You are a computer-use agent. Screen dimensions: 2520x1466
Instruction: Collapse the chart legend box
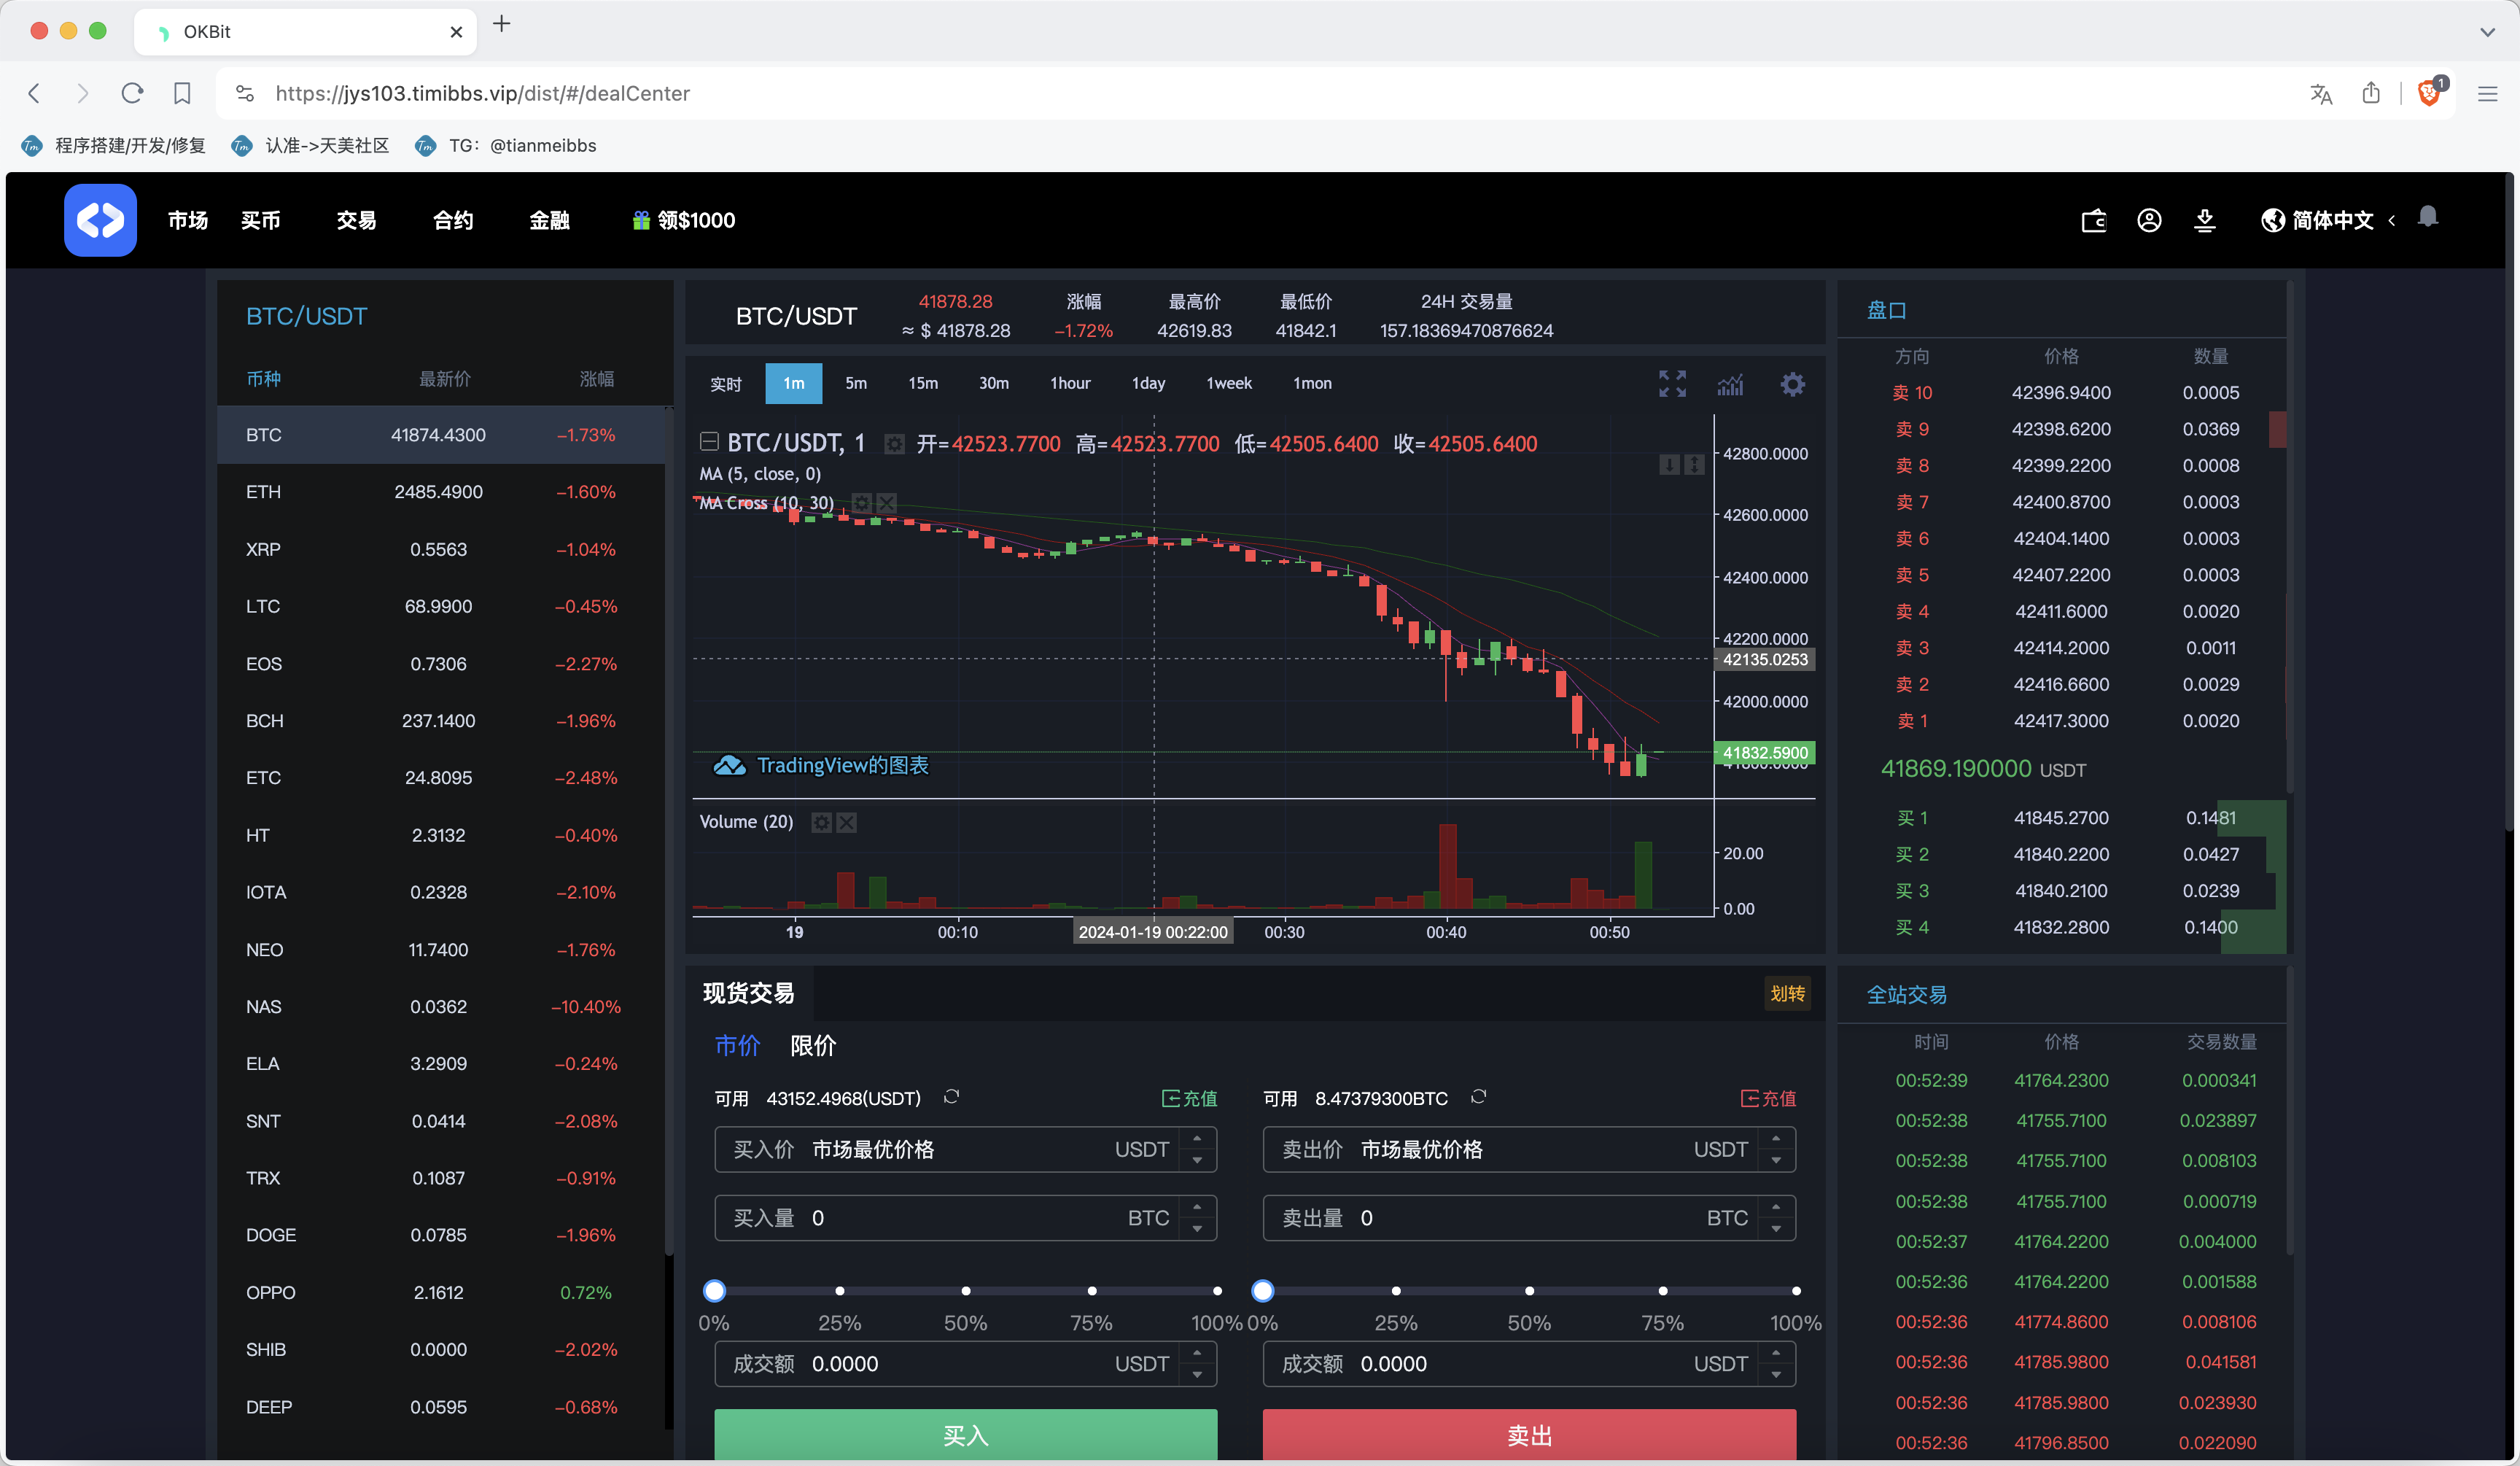709,441
